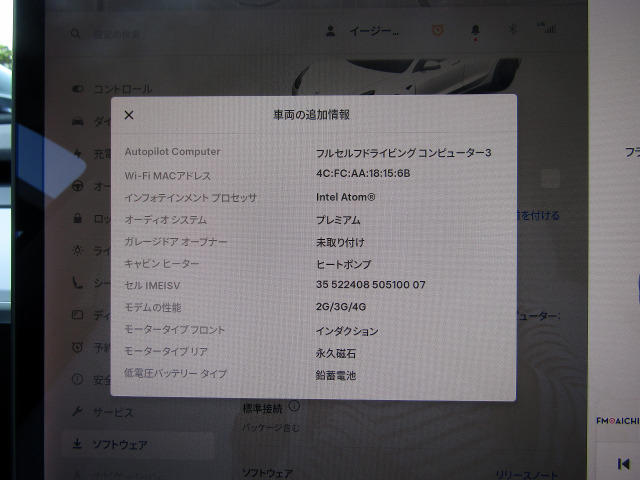Click the Intel Atom value
The image size is (640, 480).
click(x=345, y=197)
